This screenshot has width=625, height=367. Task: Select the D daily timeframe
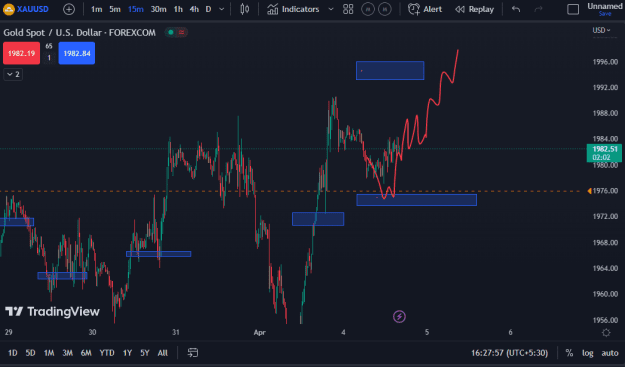(x=208, y=9)
